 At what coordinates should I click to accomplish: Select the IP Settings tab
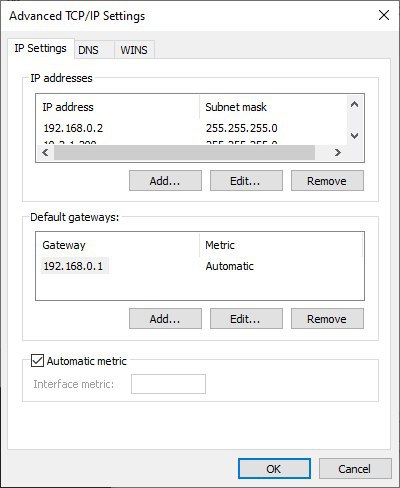[x=40, y=48]
